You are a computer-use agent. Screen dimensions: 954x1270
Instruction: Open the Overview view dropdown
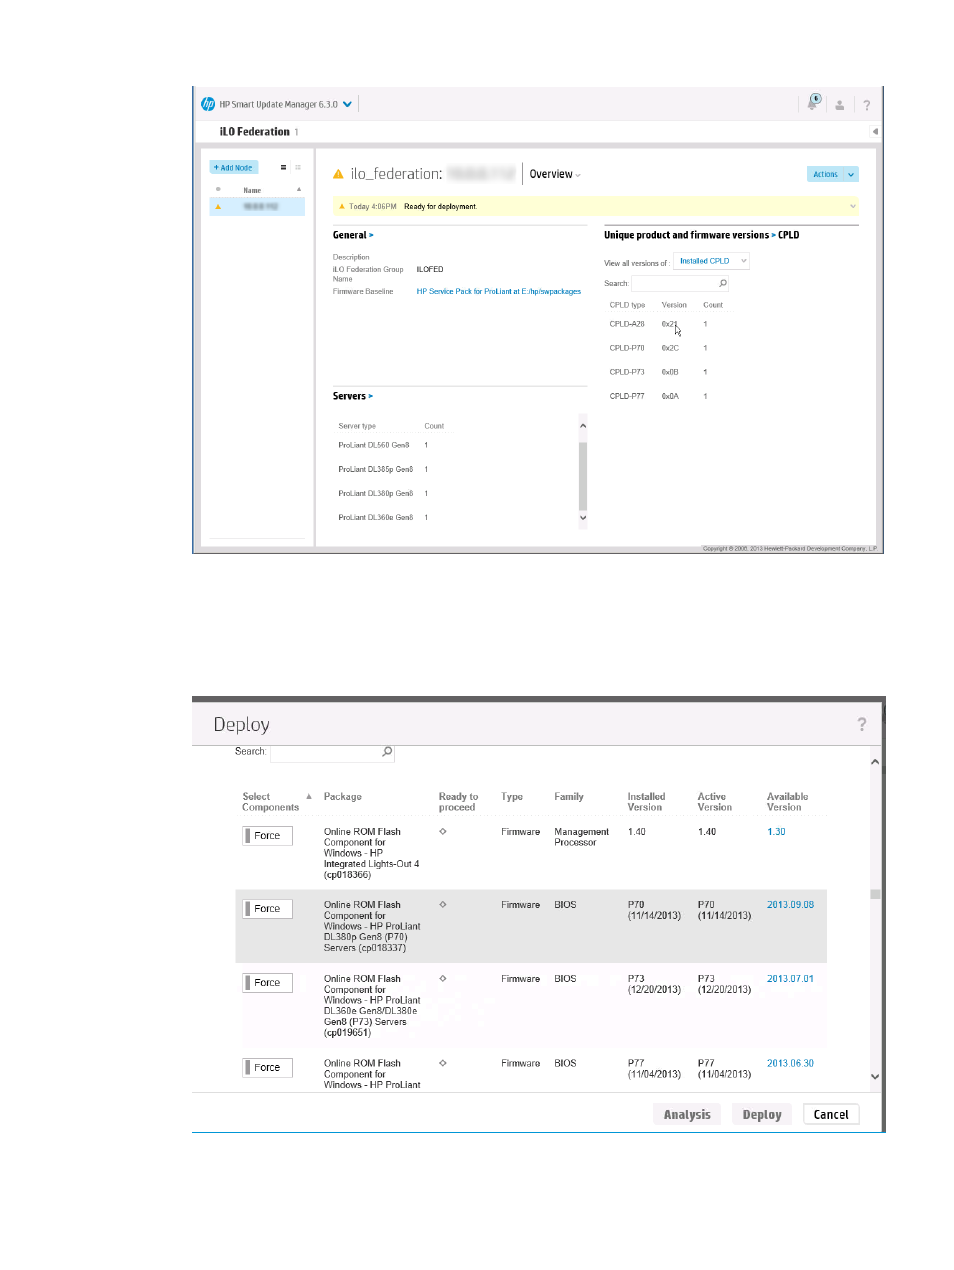pyautogui.click(x=555, y=174)
